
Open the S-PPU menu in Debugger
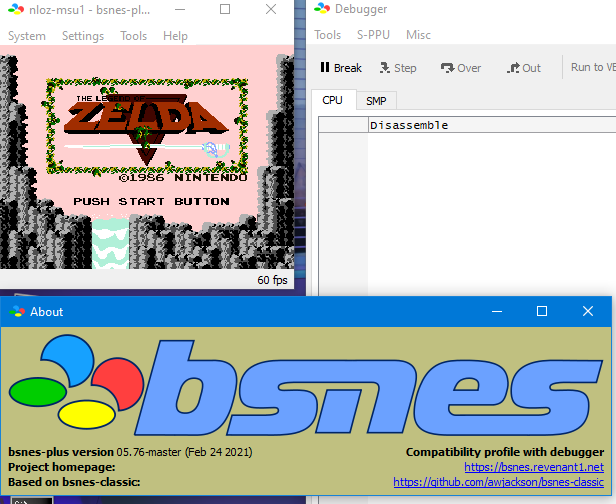click(373, 35)
